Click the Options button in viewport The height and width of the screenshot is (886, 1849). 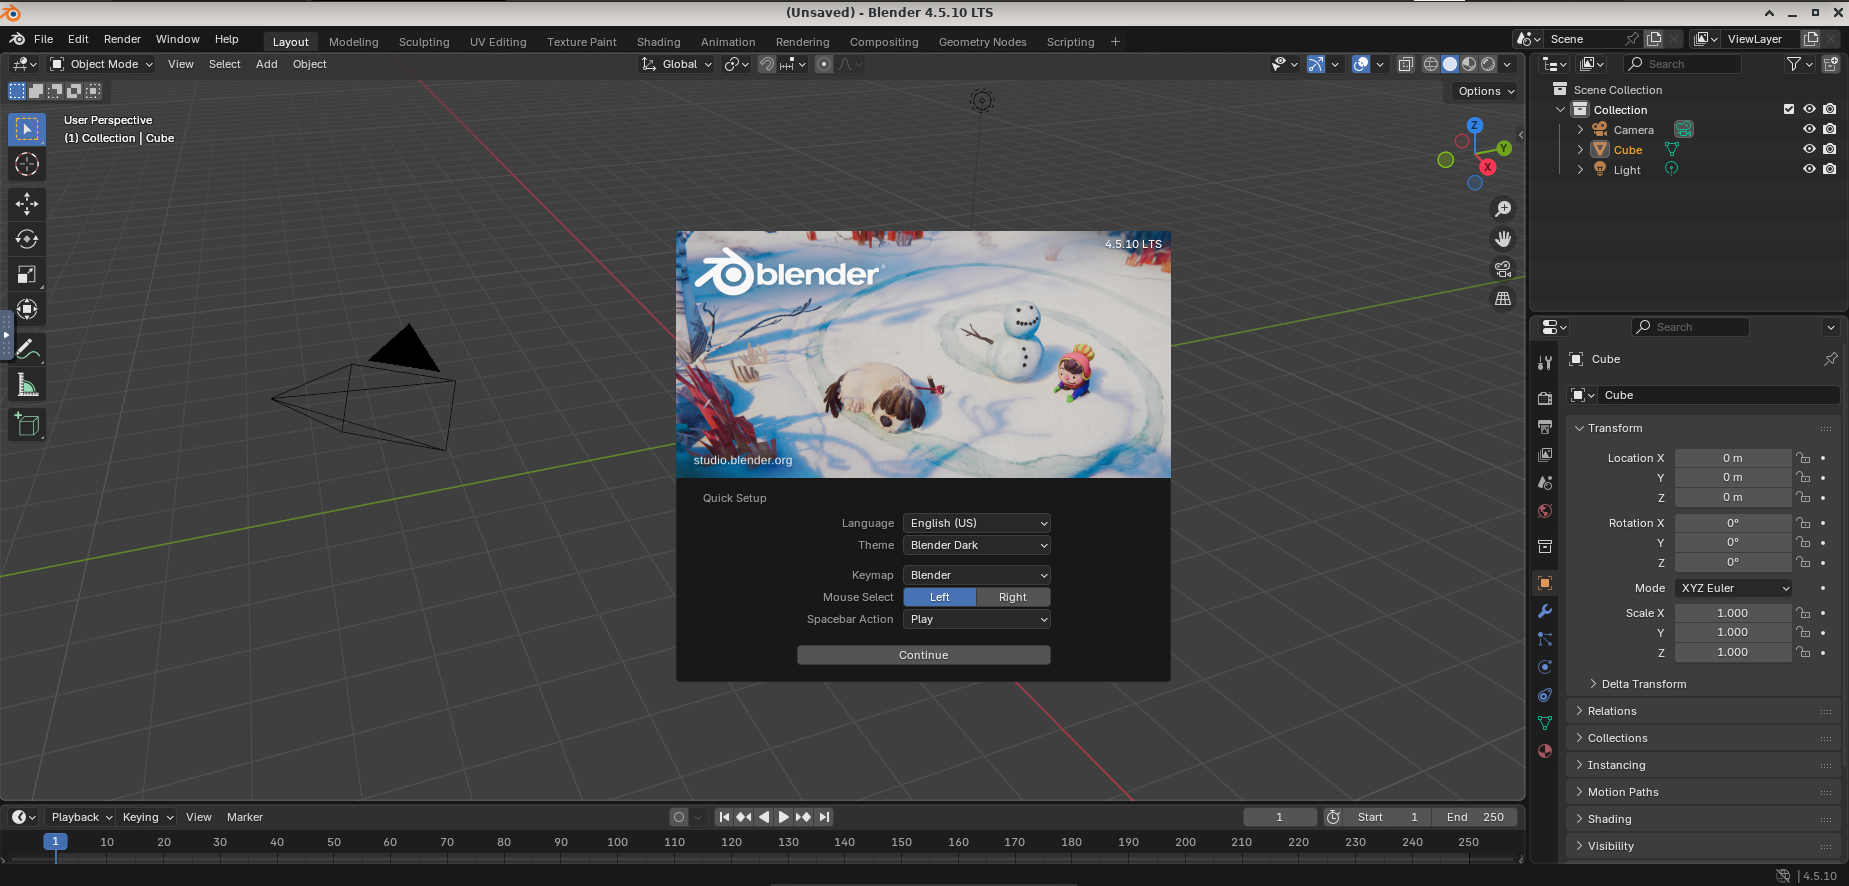(1485, 91)
